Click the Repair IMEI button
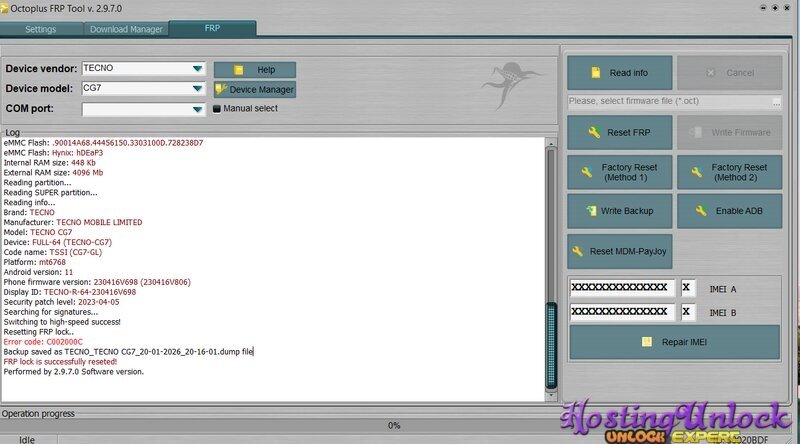This screenshot has height=444, width=800. coord(673,342)
